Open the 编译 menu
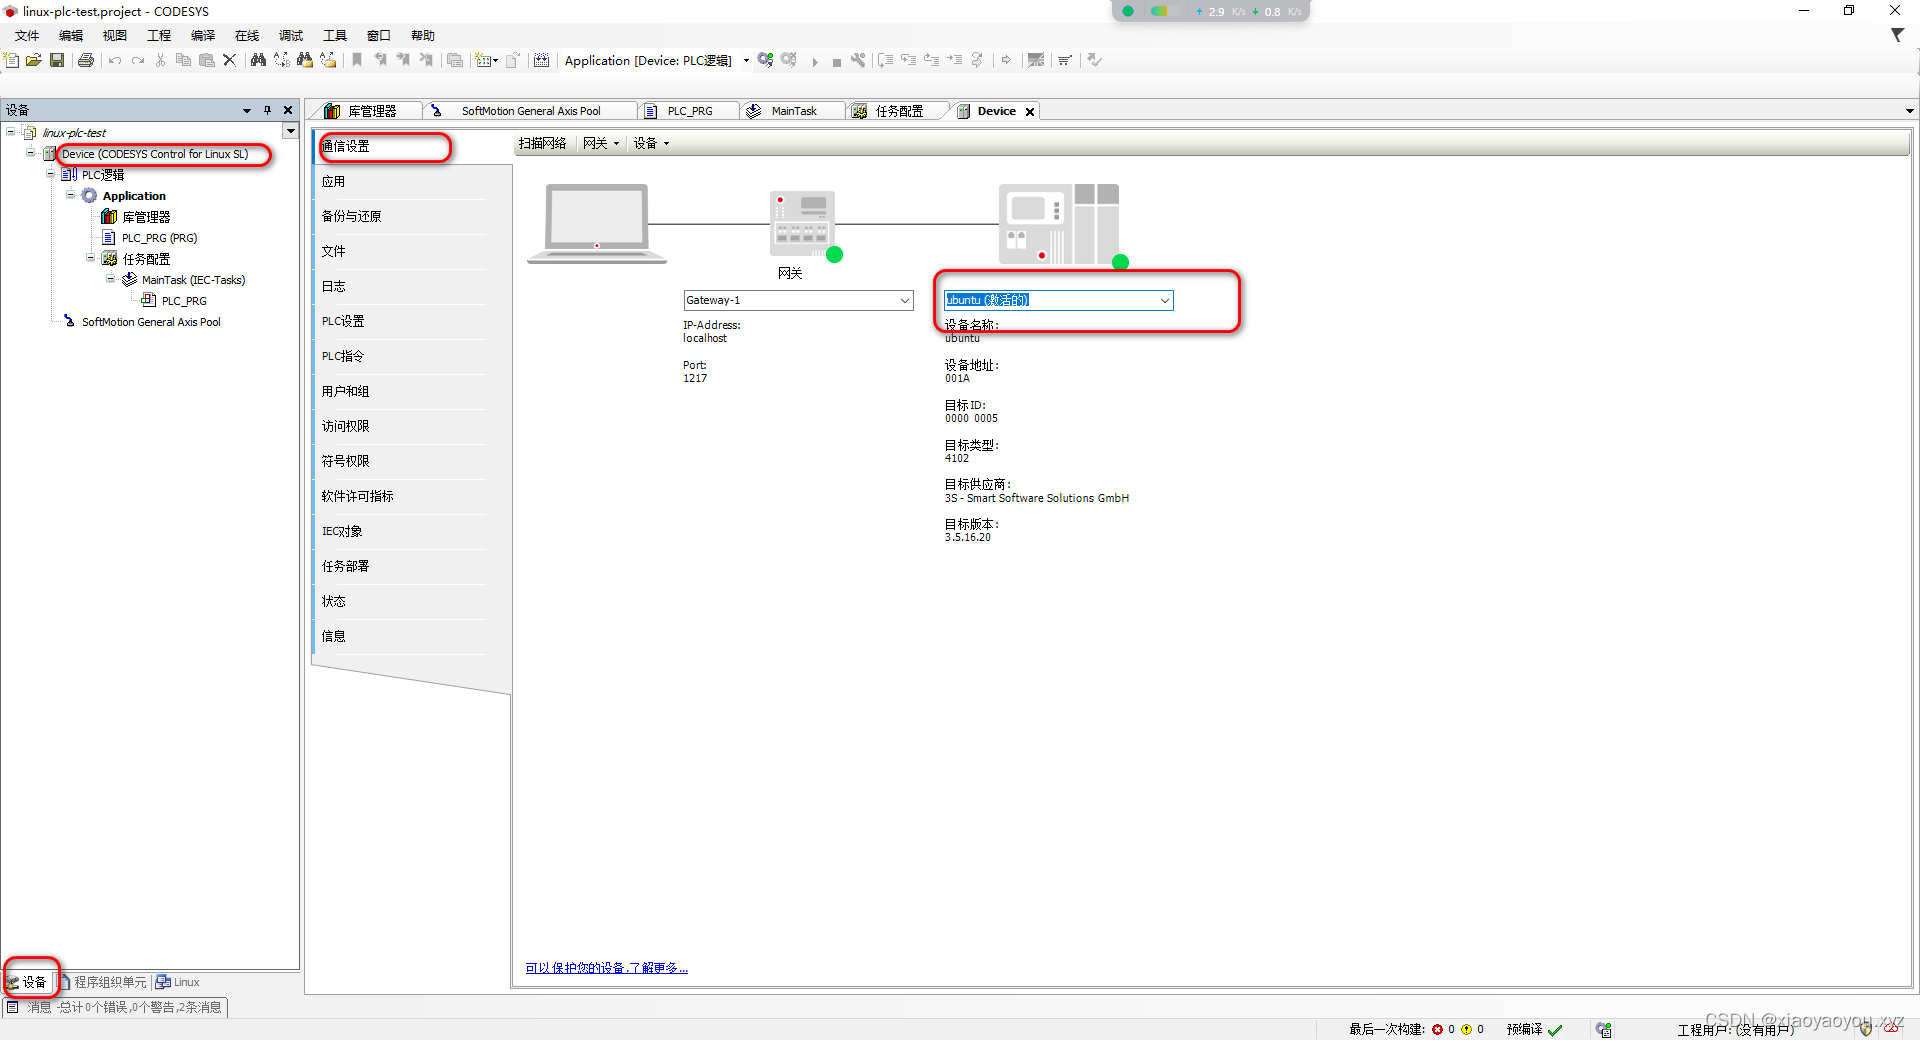The width and height of the screenshot is (1920, 1040). tap(203, 35)
